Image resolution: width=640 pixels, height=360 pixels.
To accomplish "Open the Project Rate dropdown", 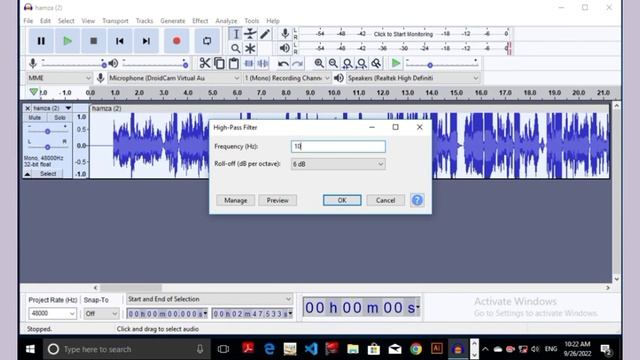I will [52, 313].
